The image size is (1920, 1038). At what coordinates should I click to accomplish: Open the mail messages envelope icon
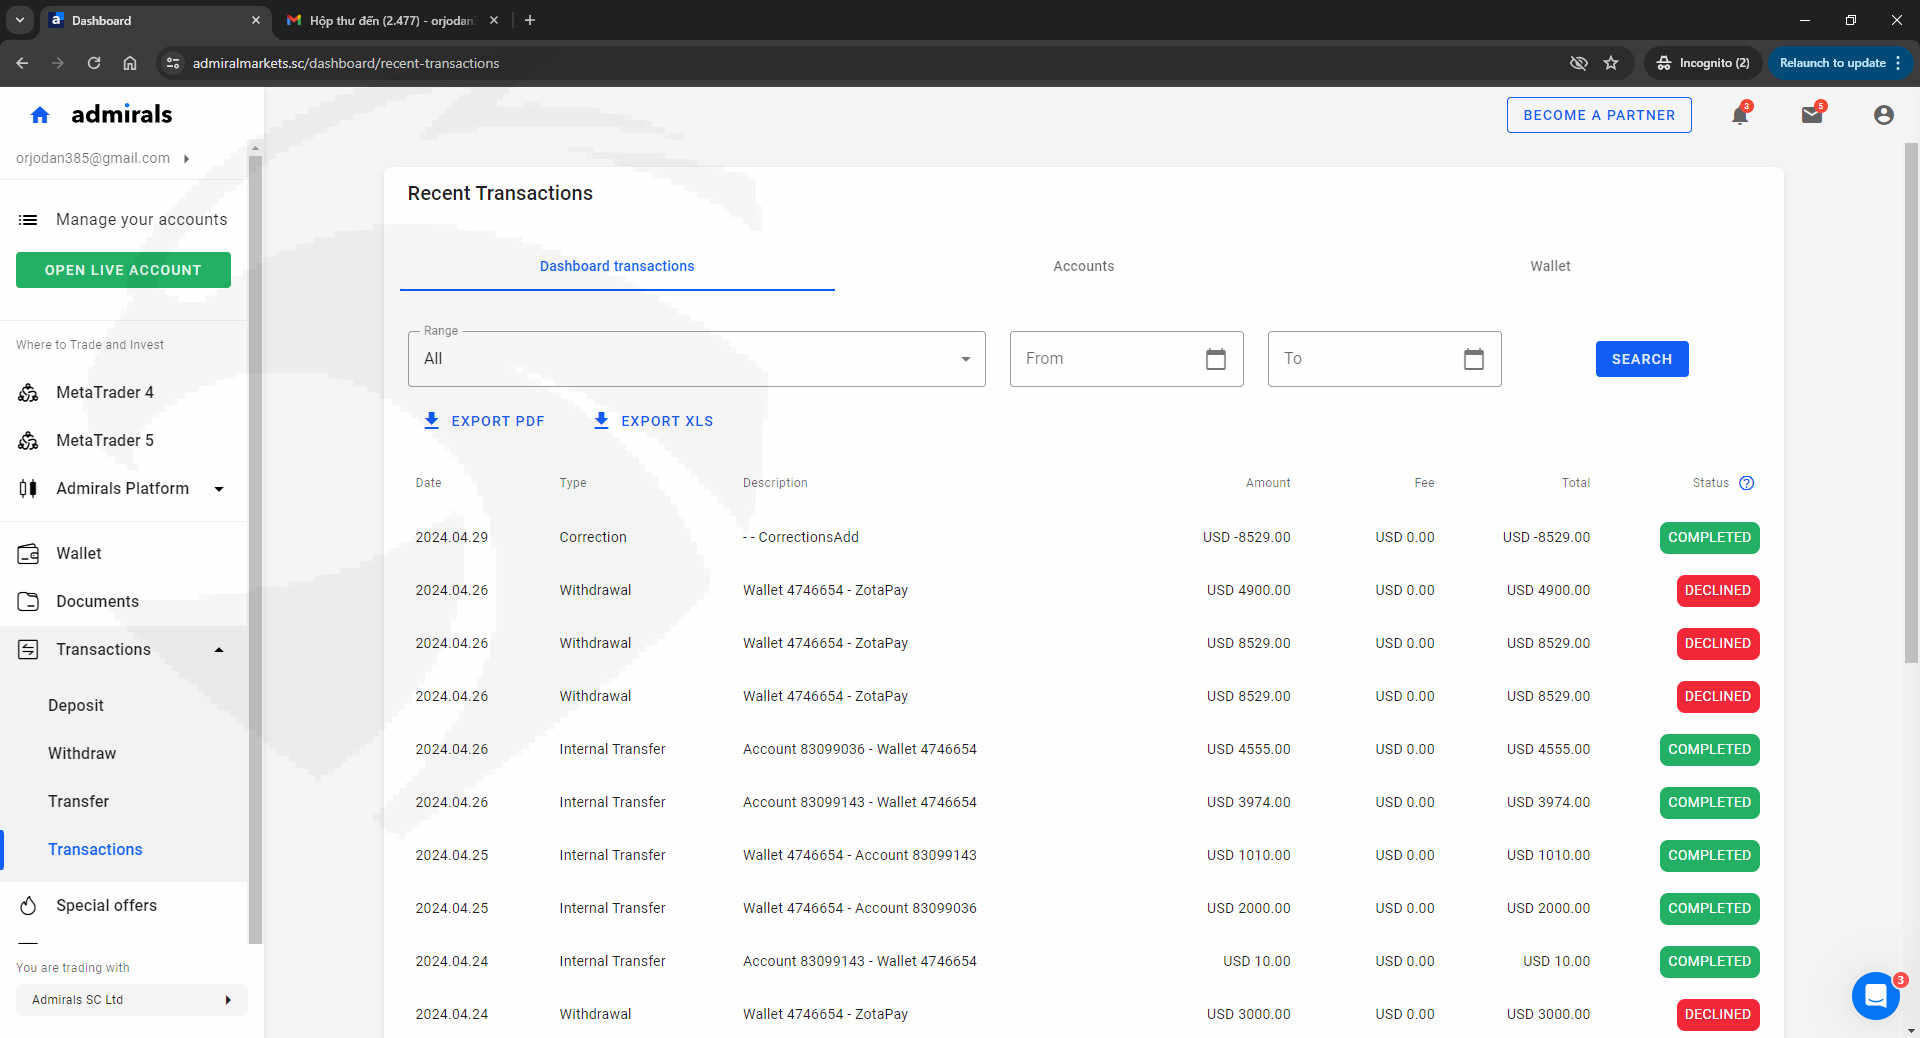point(1812,115)
